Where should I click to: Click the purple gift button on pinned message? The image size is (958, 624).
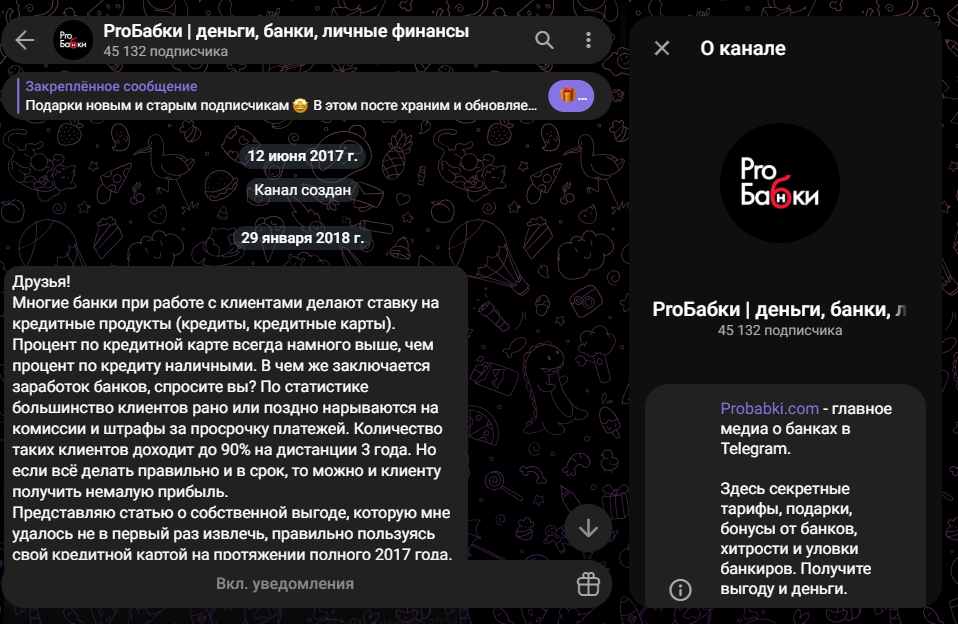(571, 96)
